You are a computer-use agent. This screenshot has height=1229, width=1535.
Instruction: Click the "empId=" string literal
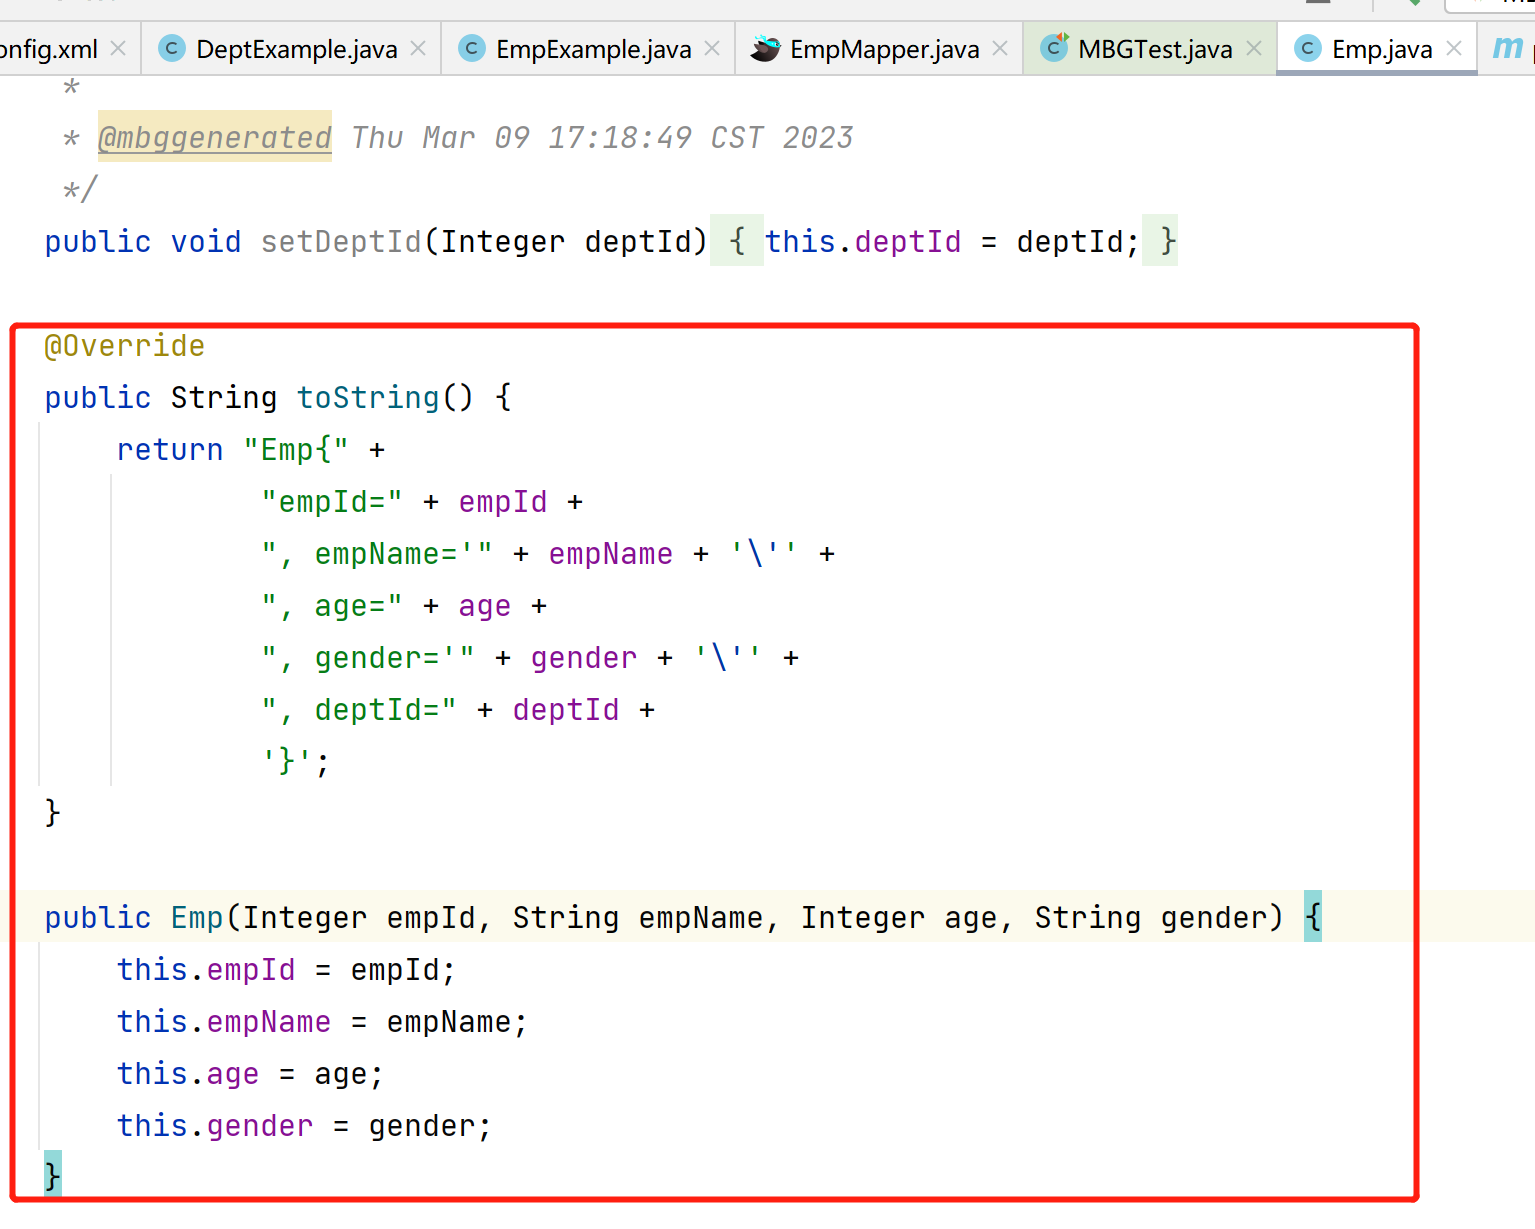click(x=332, y=502)
